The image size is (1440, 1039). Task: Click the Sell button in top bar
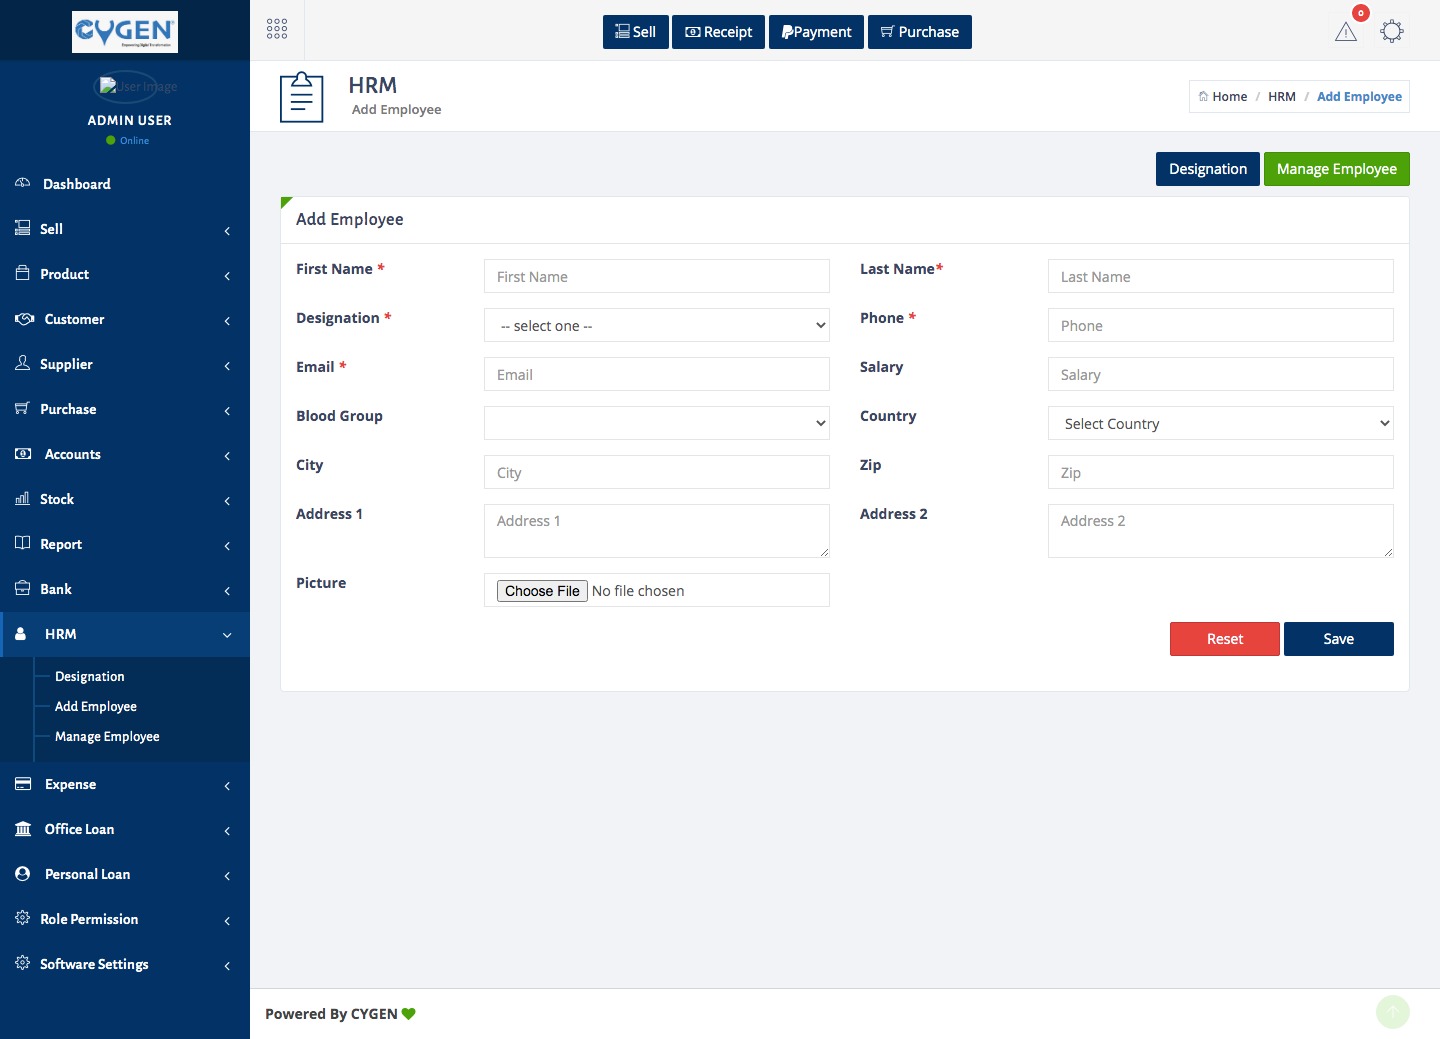636,32
